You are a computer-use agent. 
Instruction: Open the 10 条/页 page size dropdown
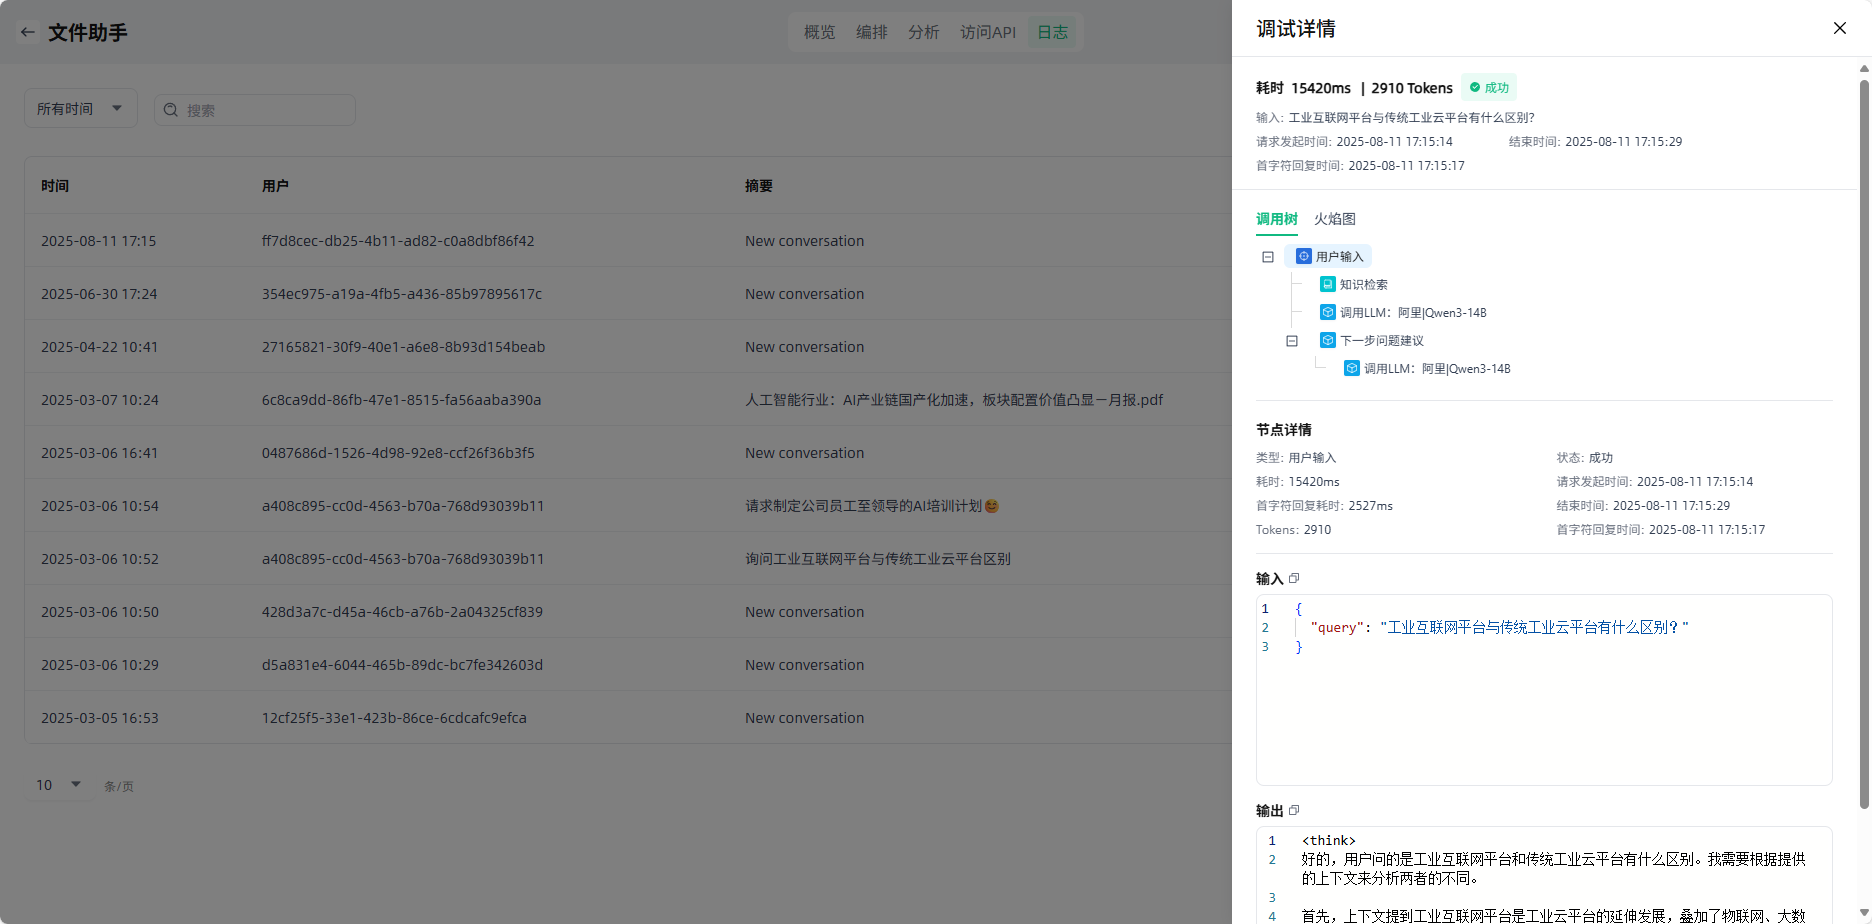coord(60,785)
